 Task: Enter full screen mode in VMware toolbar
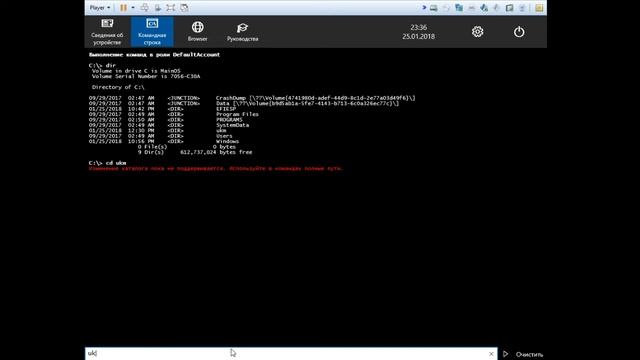coord(171,8)
